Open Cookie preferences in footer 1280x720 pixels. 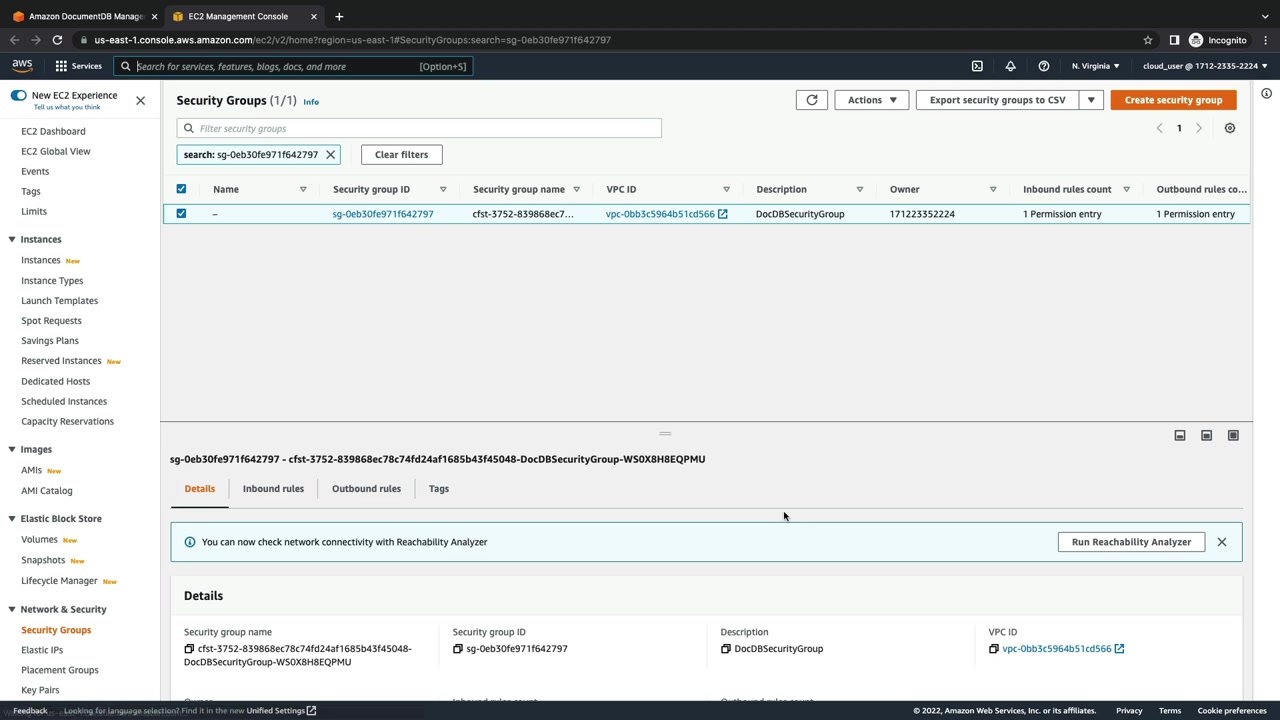pos(1232,711)
